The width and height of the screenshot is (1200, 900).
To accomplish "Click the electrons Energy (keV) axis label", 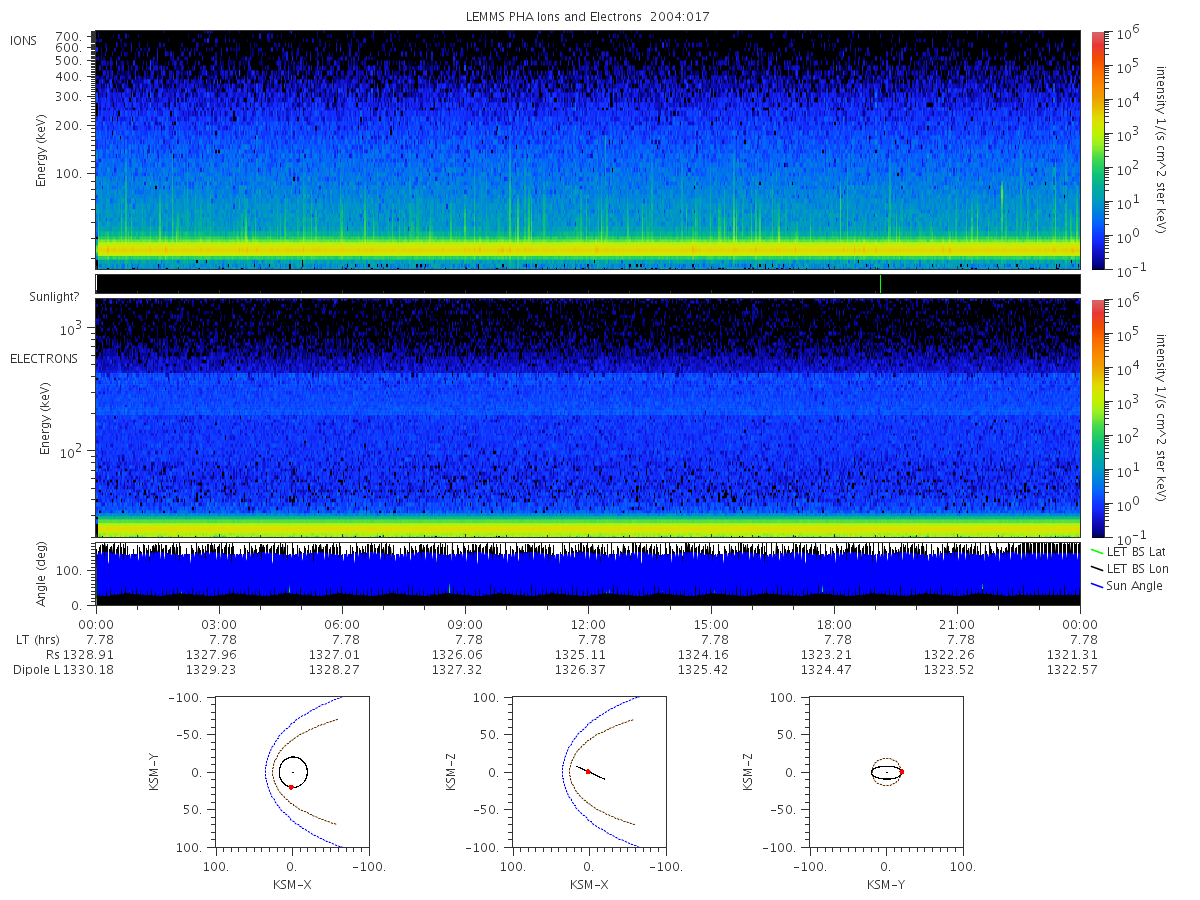I will 46,418.
